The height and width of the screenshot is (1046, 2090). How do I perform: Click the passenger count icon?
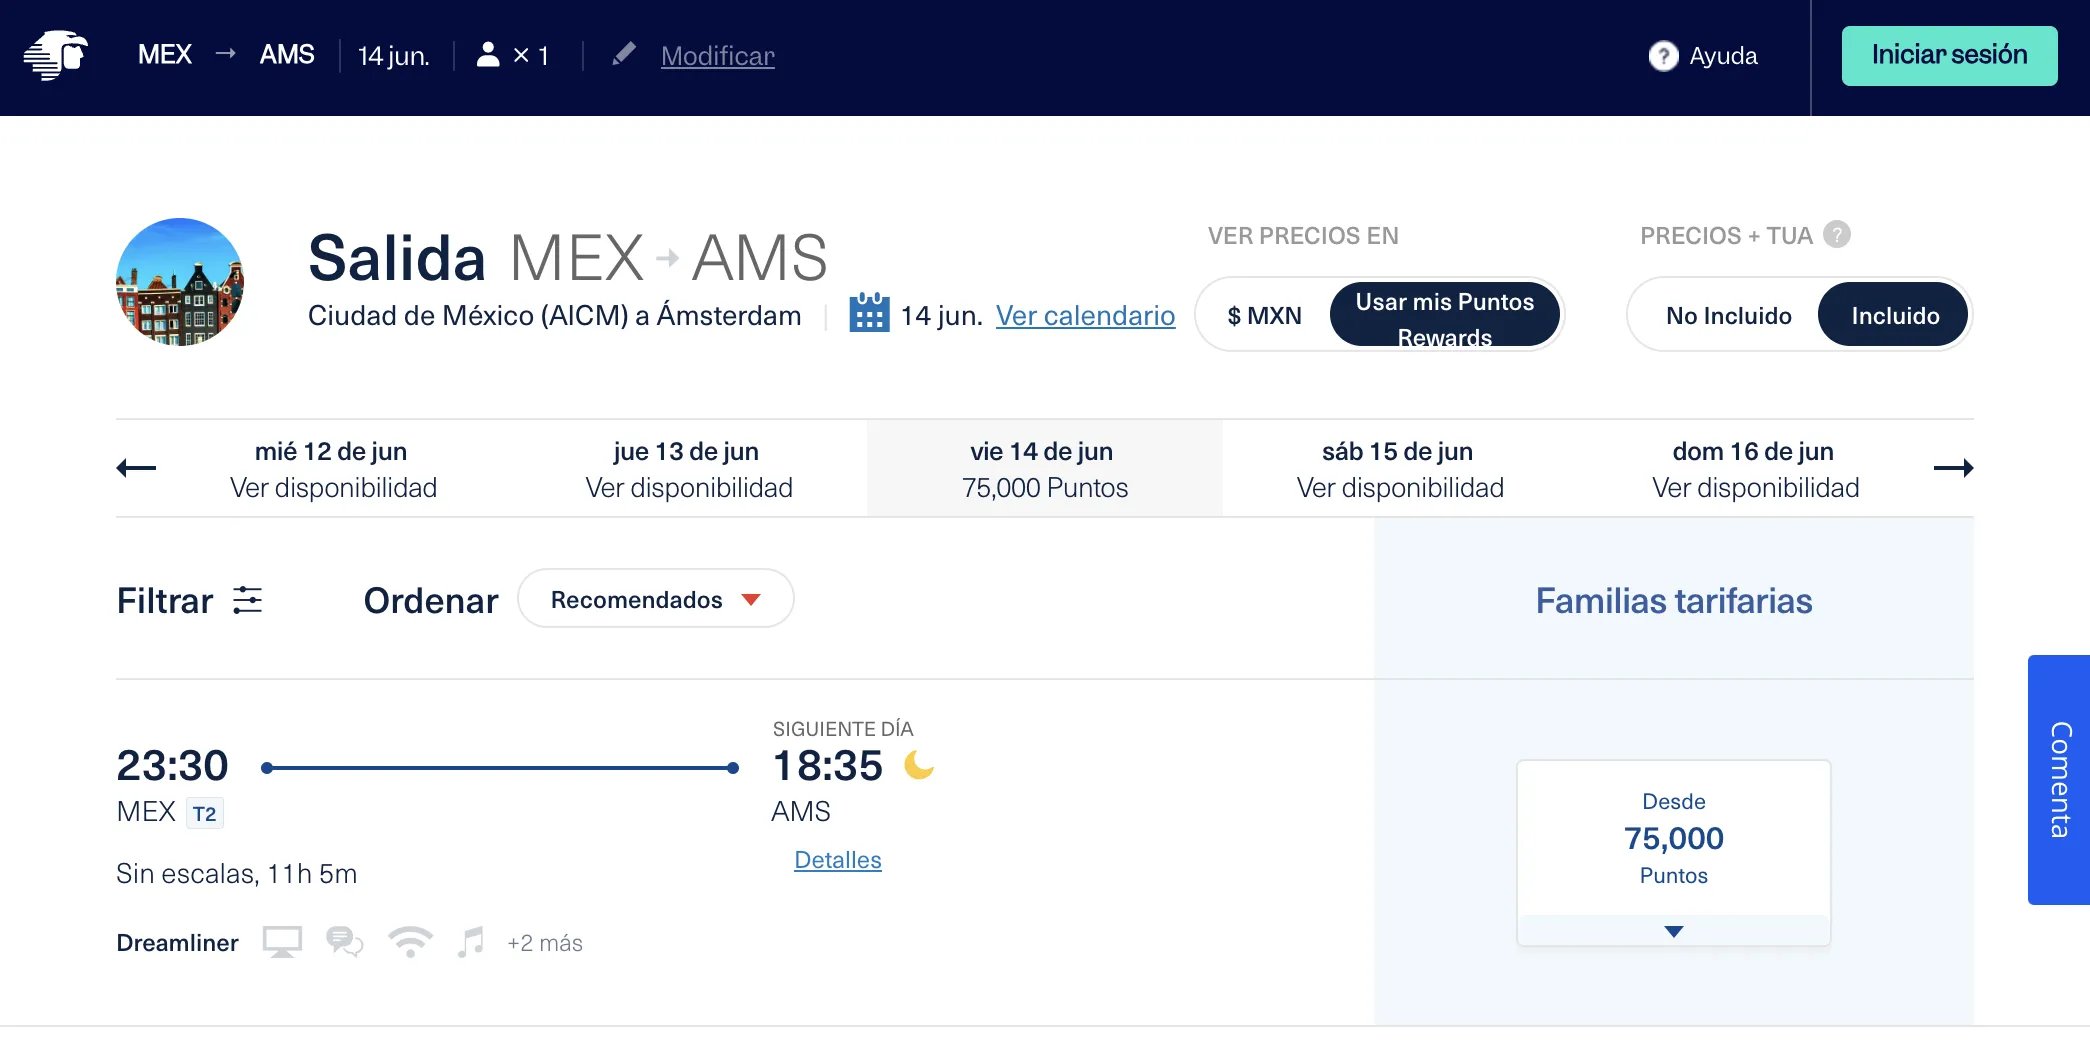pos(488,54)
